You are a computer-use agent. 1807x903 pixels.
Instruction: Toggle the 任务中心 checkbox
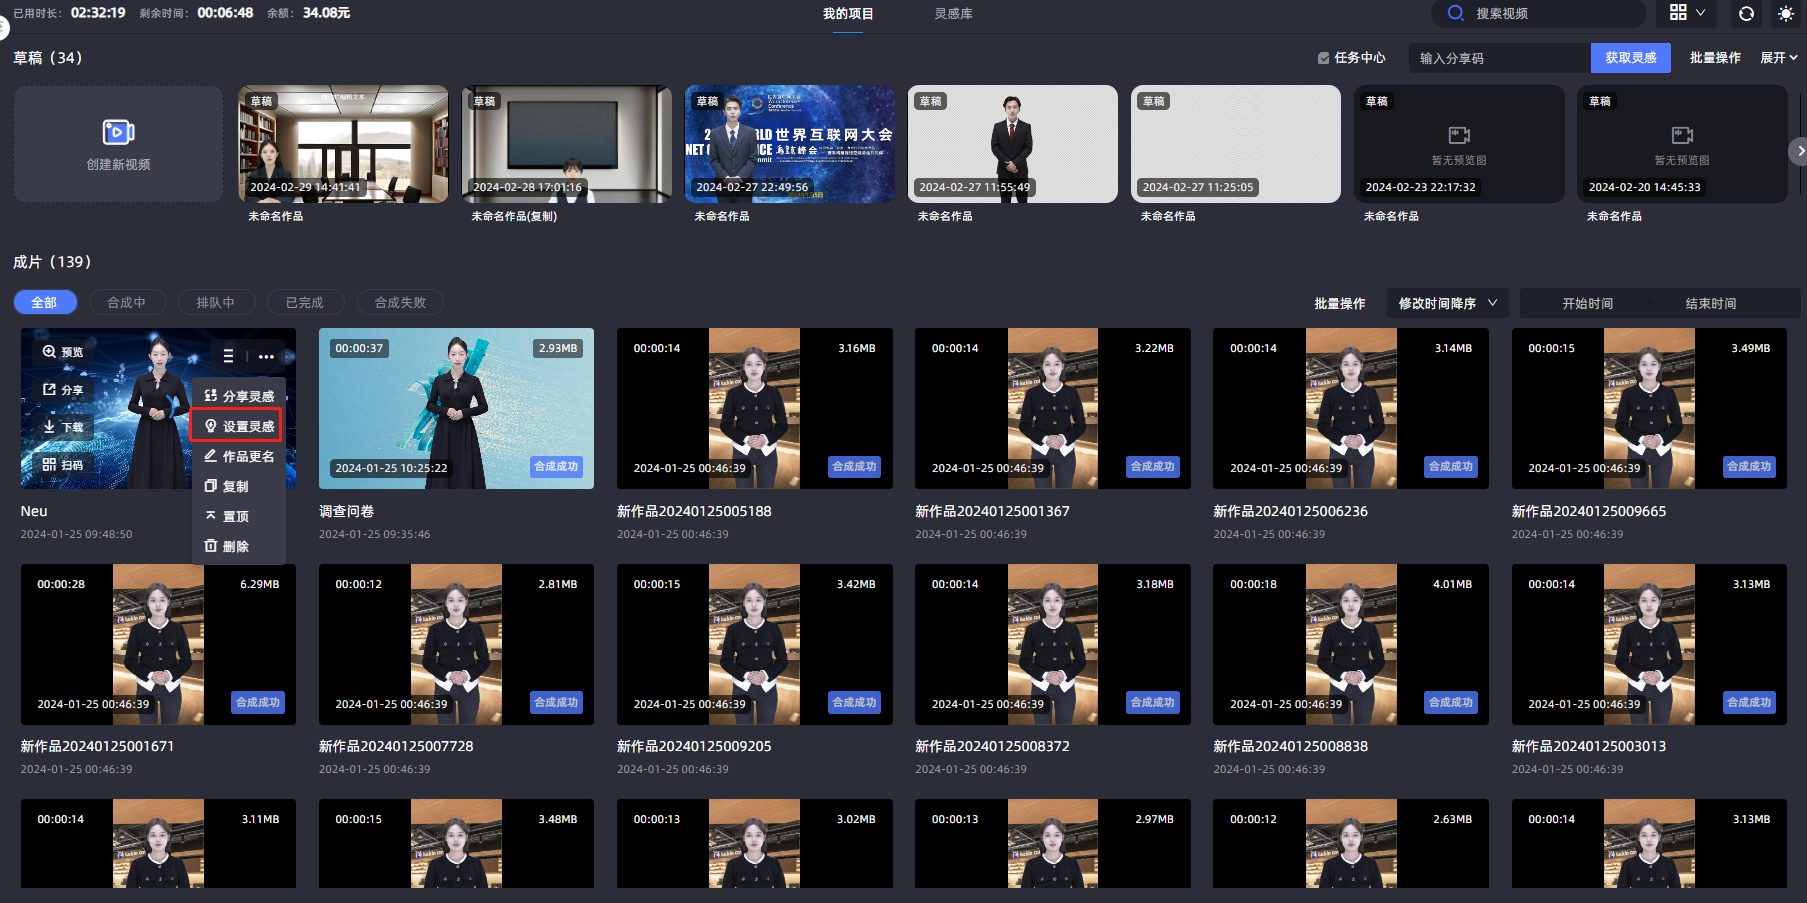[1324, 58]
